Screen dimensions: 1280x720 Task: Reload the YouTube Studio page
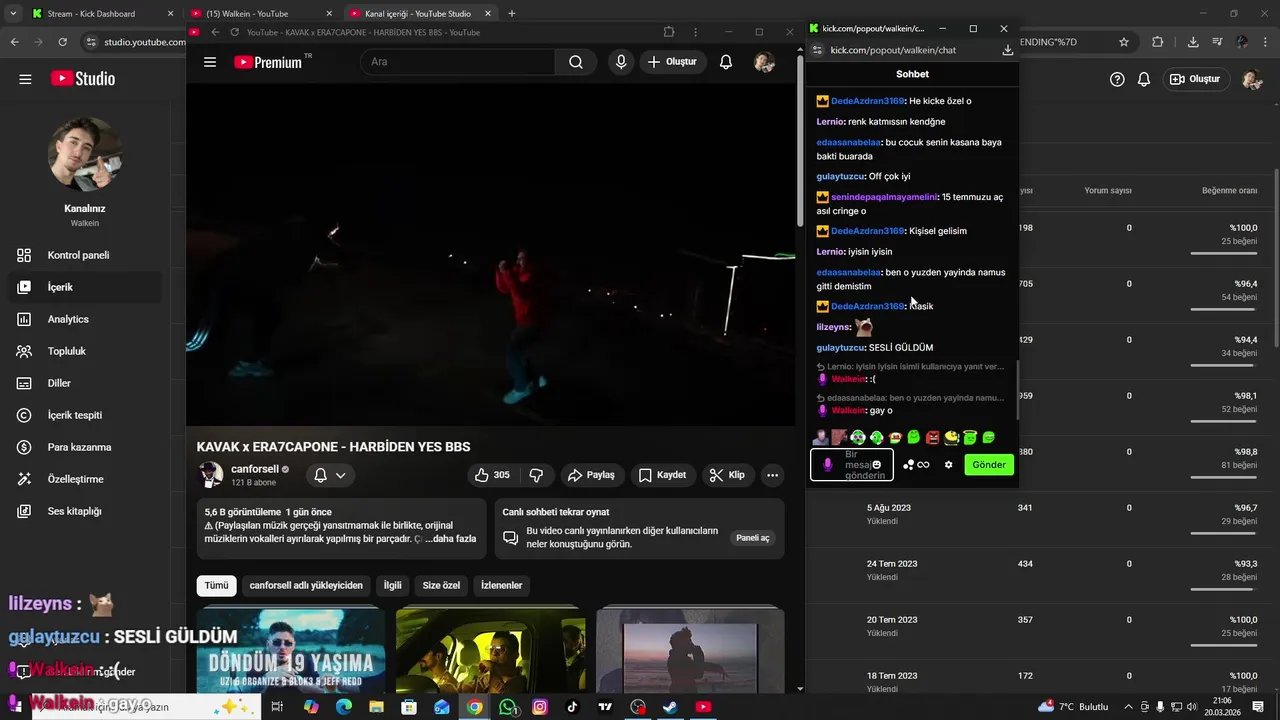62,42
